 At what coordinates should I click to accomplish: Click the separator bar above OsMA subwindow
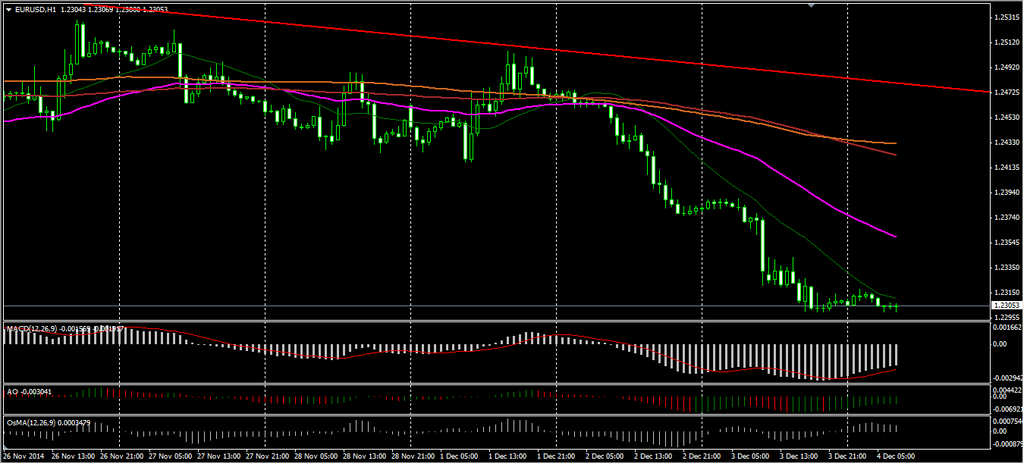[500, 415]
